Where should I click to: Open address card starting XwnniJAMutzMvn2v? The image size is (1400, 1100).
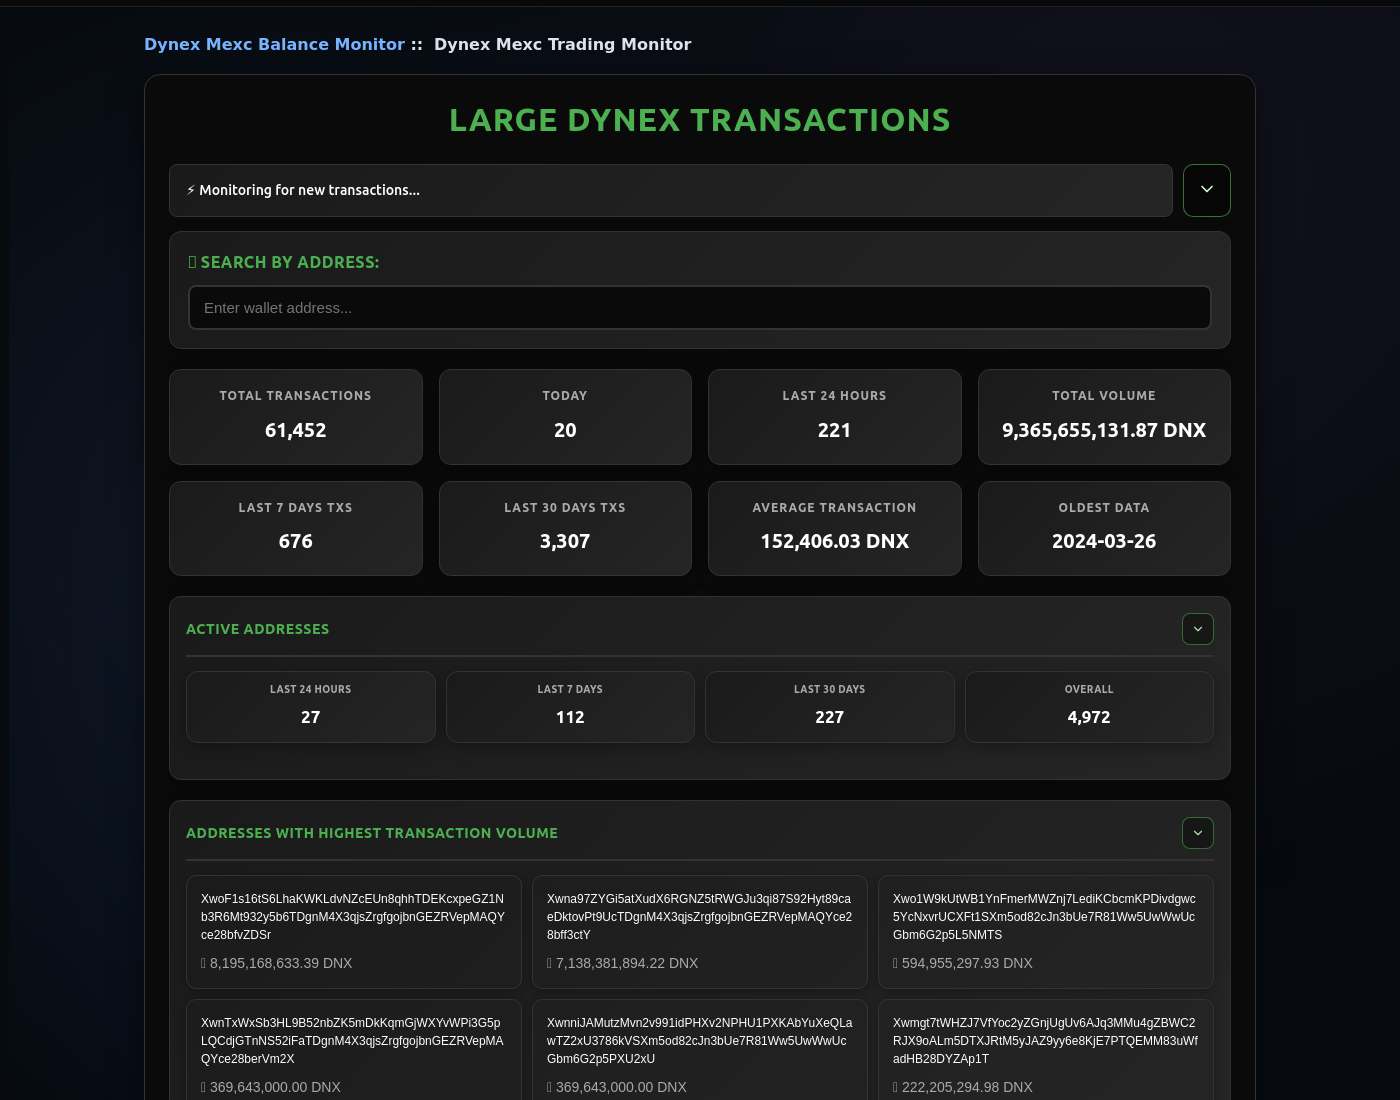pos(700,1050)
